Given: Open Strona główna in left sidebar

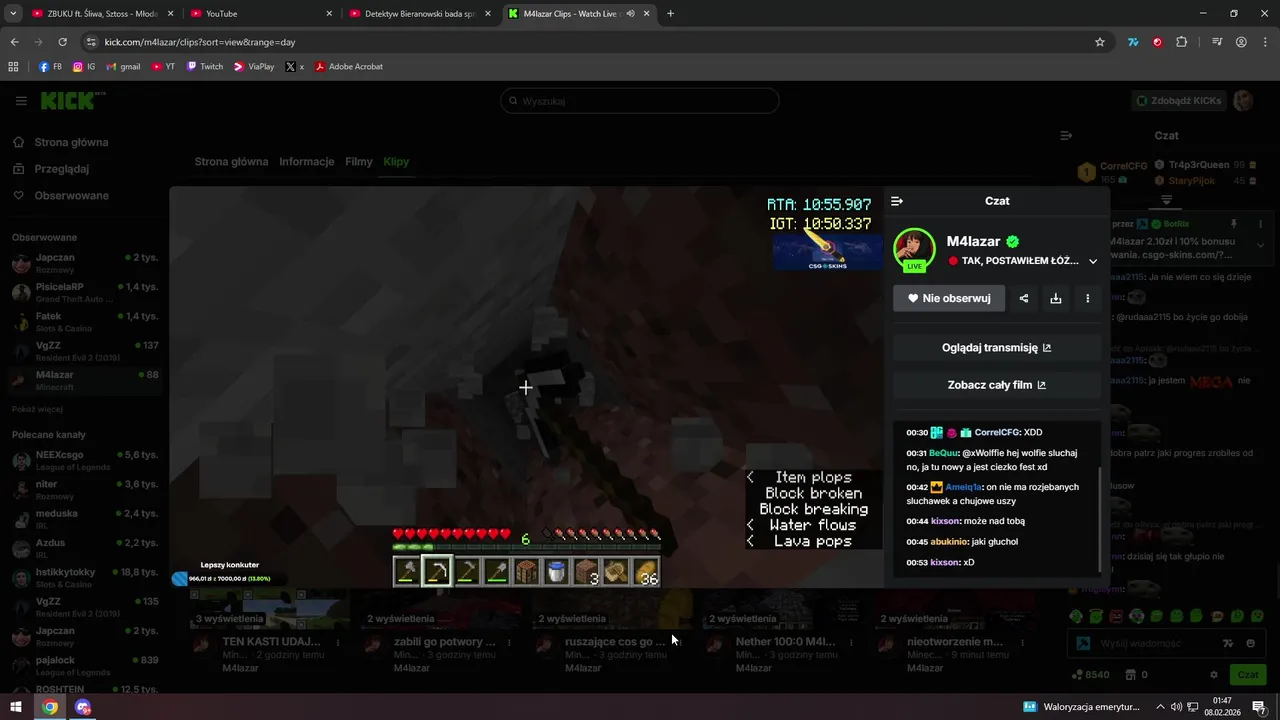Looking at the screenshot, I should tap(71, 142).
